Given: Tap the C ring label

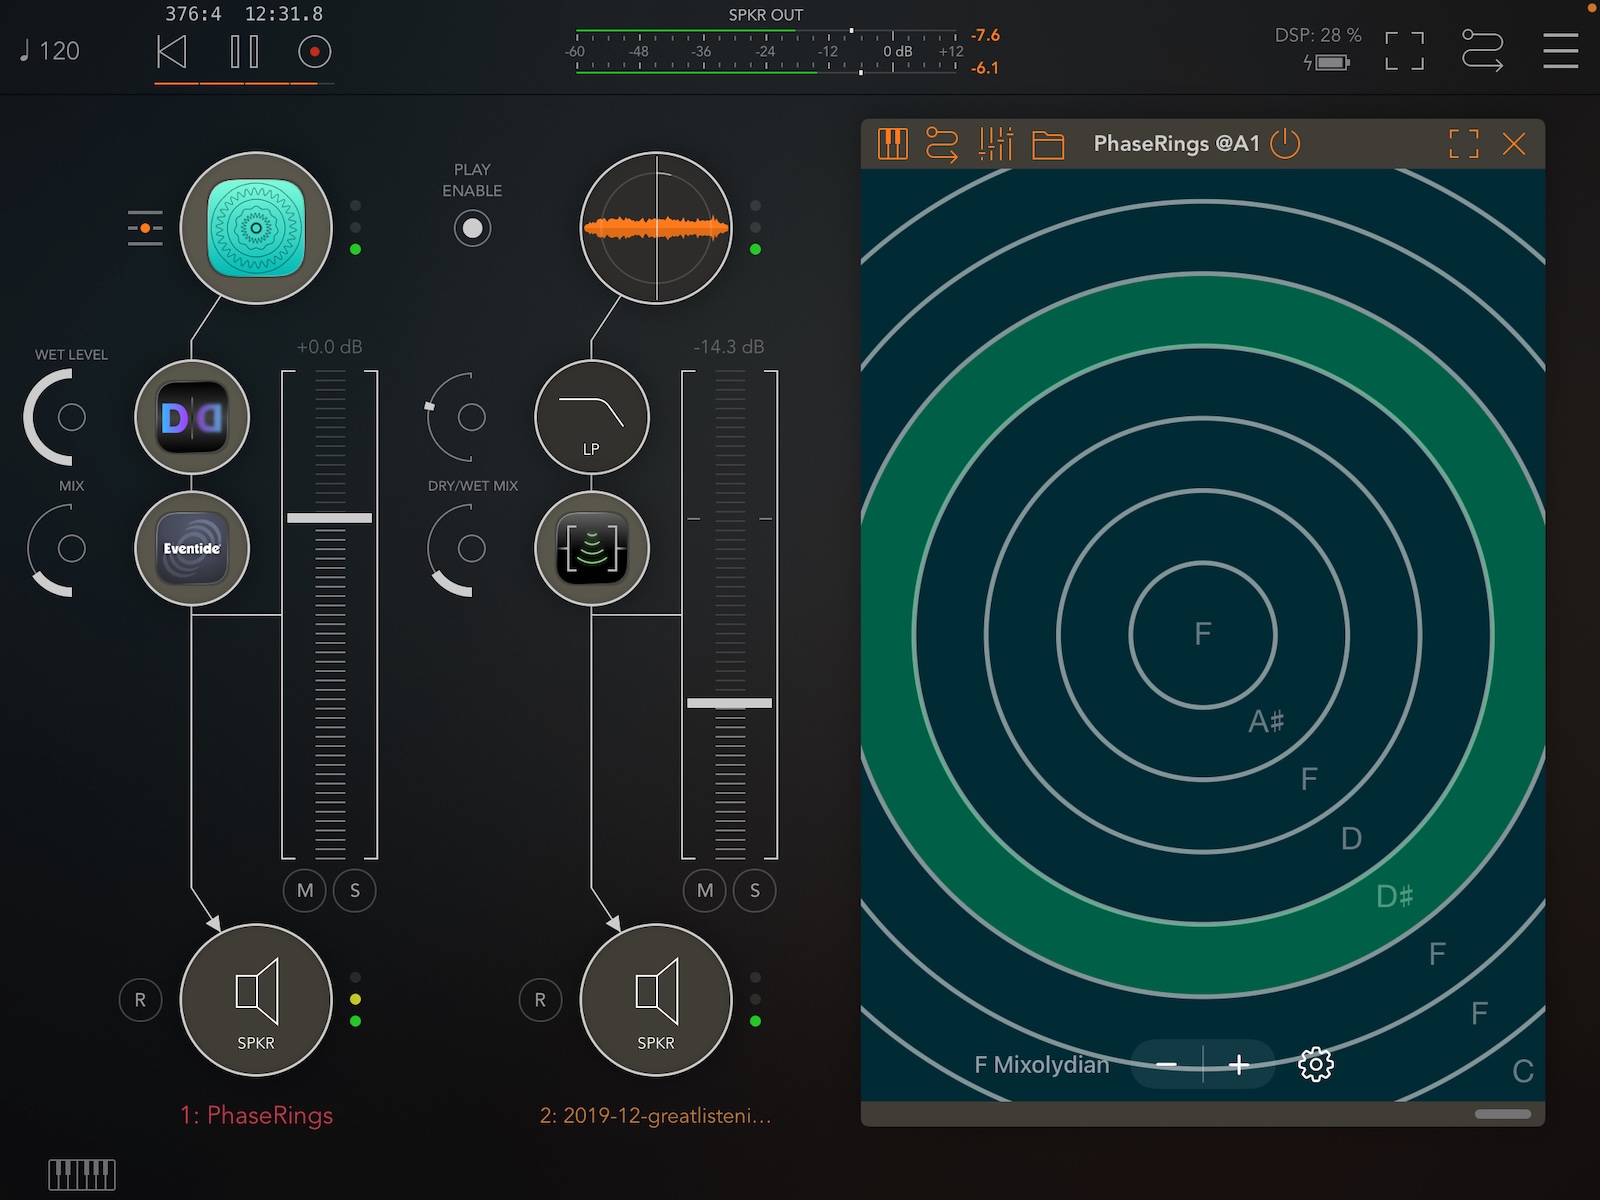Looking at the screenshot, I should [1523, 1071].
